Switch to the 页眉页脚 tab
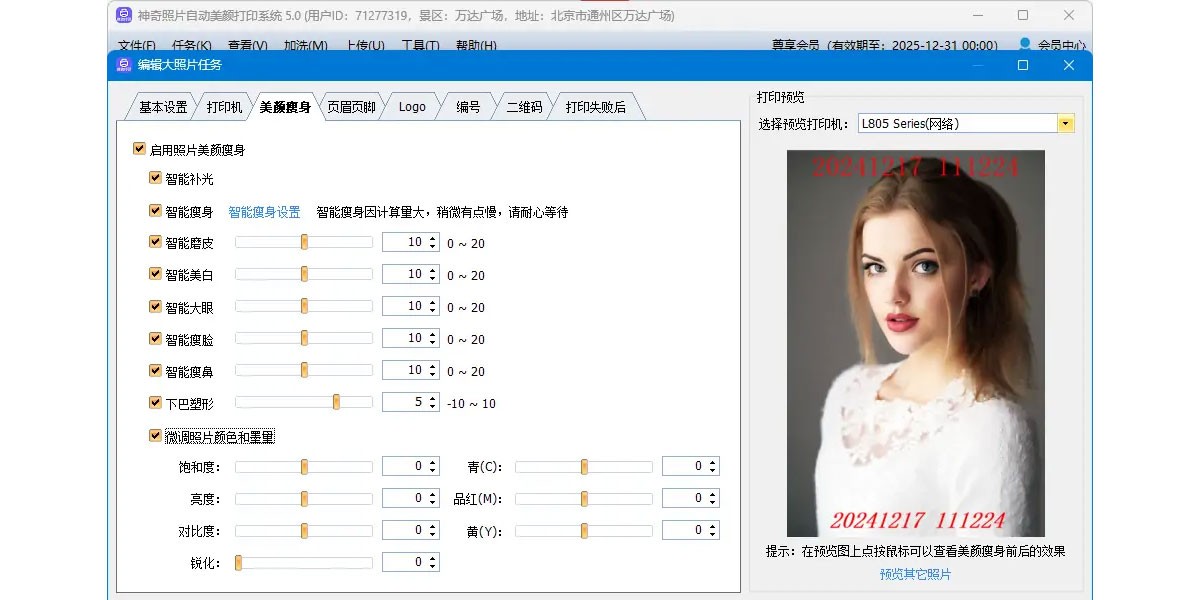 point(352,107)
